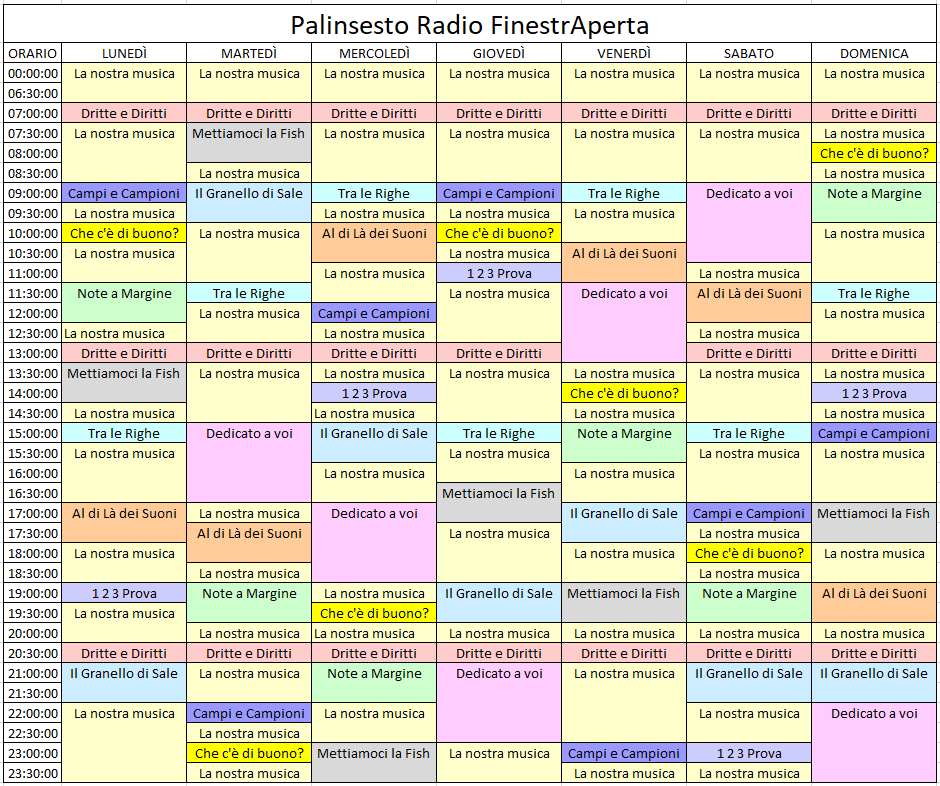
Task: Click the 07:00:00 time cell
Action: coord(32,113)
